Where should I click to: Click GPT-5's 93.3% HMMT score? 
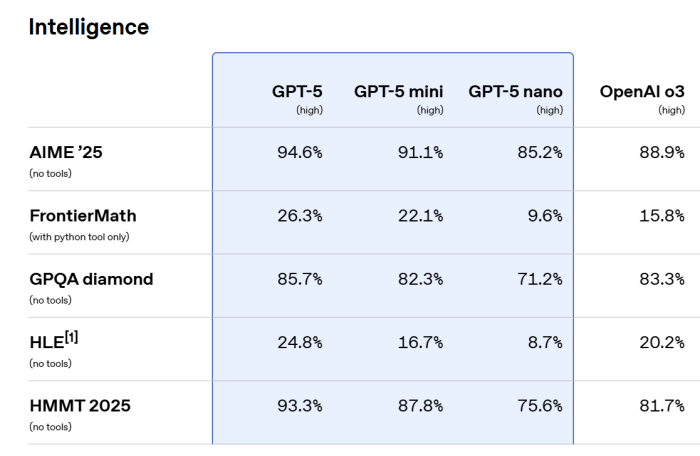(x=299, y=406)
